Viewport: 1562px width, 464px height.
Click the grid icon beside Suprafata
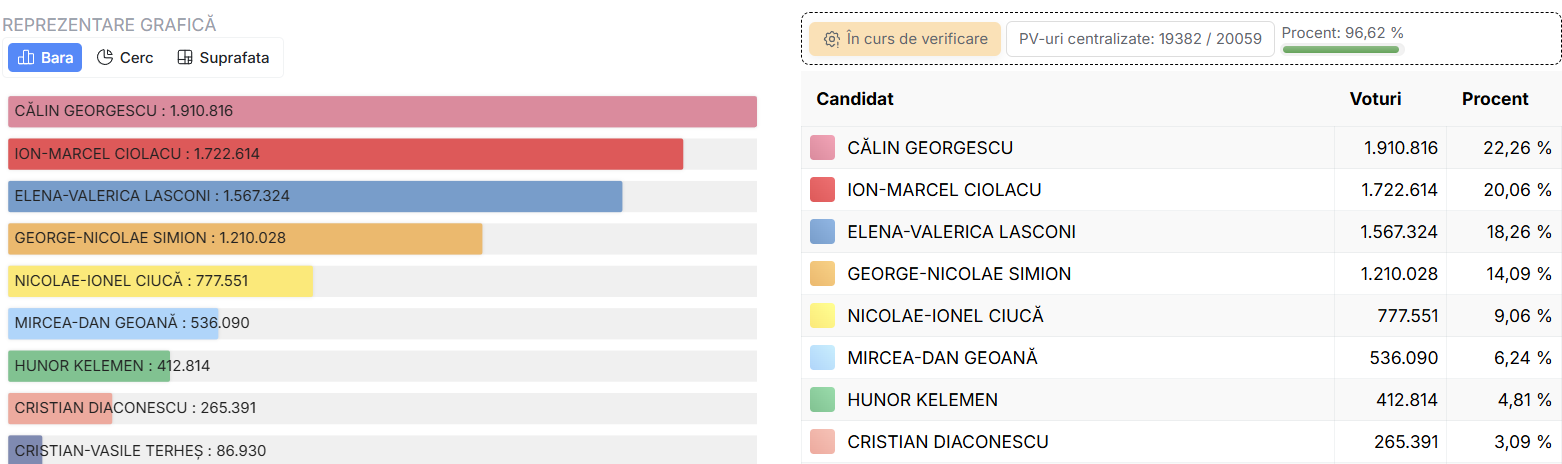[184, 58]
